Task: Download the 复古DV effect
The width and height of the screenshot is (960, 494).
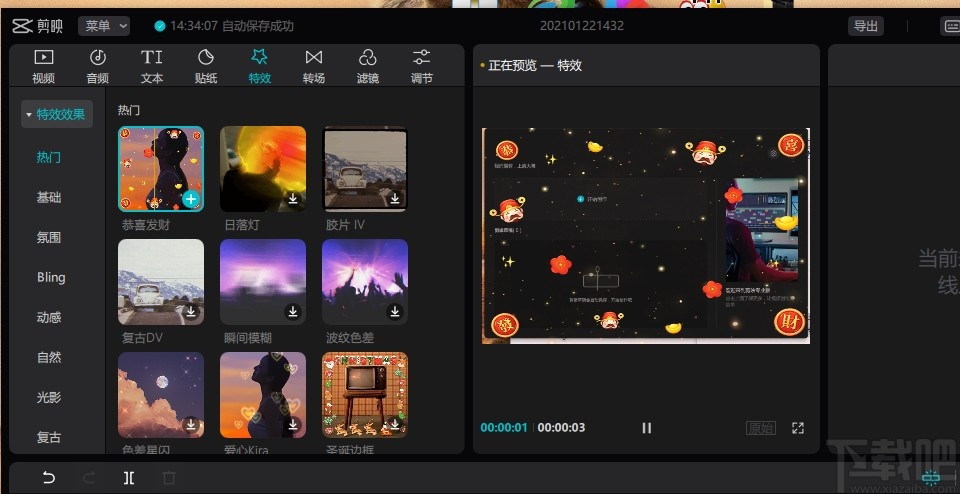Action: click(x=191, y=312)
